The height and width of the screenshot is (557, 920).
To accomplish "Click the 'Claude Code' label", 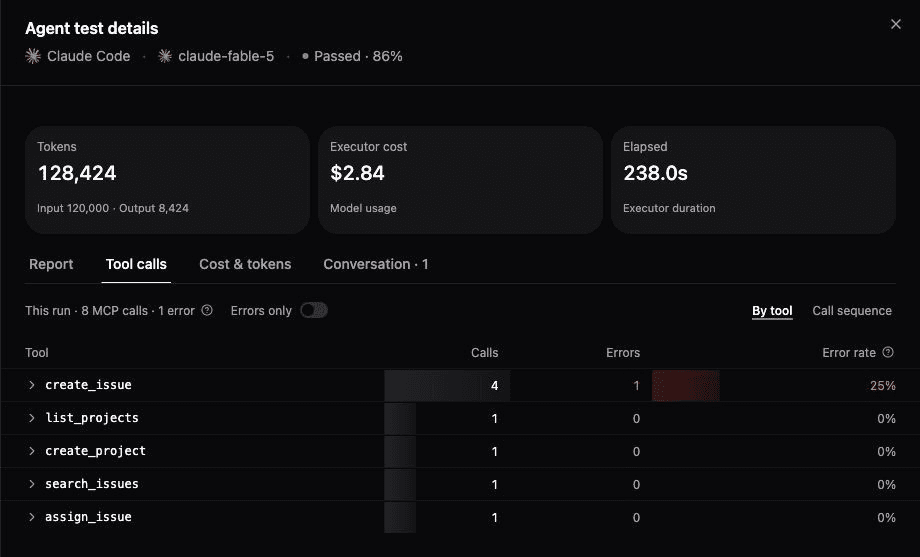I will pyautogui.click(x=89, y=56).
